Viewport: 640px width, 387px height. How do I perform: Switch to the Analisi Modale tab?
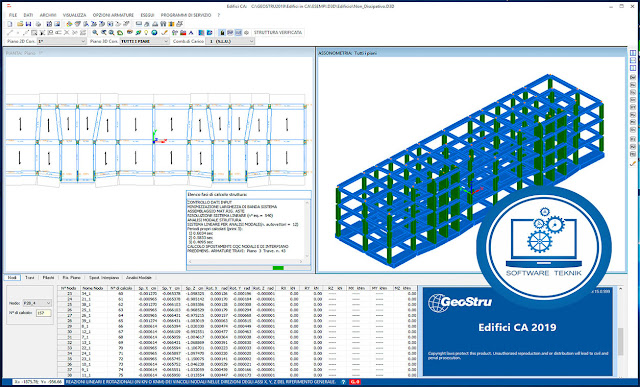(x=139, y=278)
